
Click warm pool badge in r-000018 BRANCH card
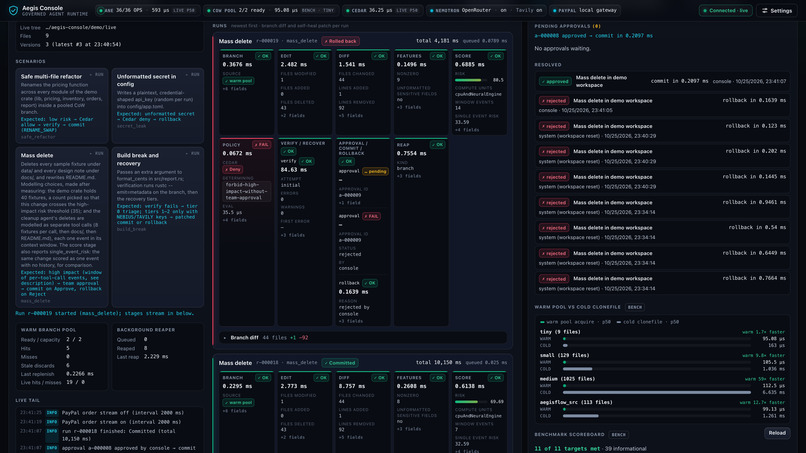(x=238, y=403)
